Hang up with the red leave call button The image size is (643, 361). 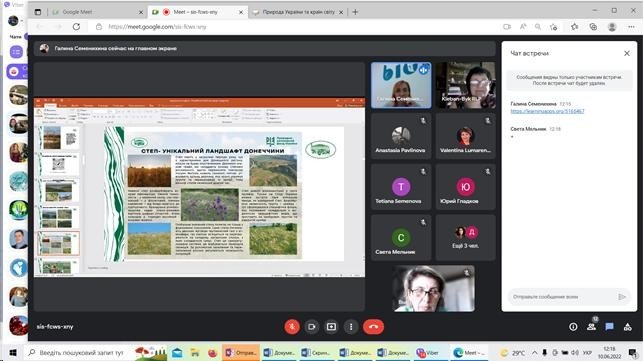[x=373, y=327]
